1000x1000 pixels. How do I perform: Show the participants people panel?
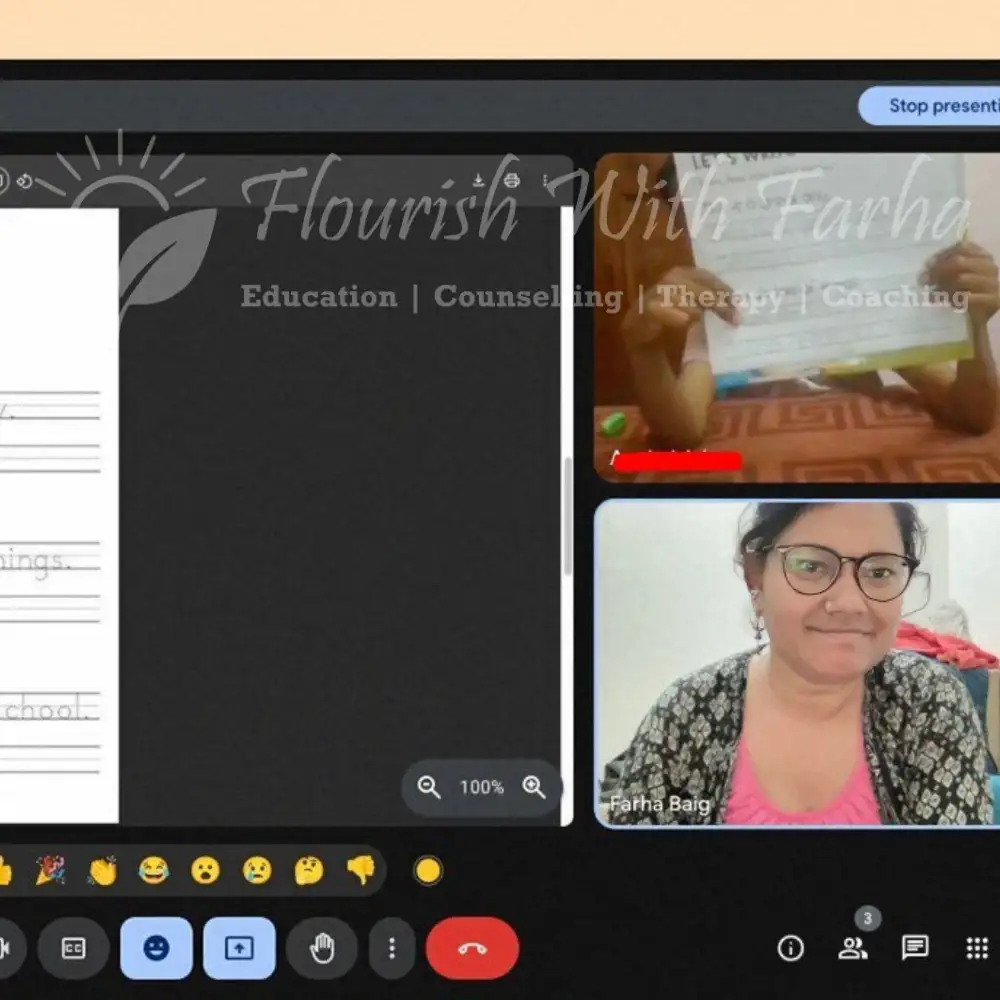pyautogui.click(x=853, y=948)
